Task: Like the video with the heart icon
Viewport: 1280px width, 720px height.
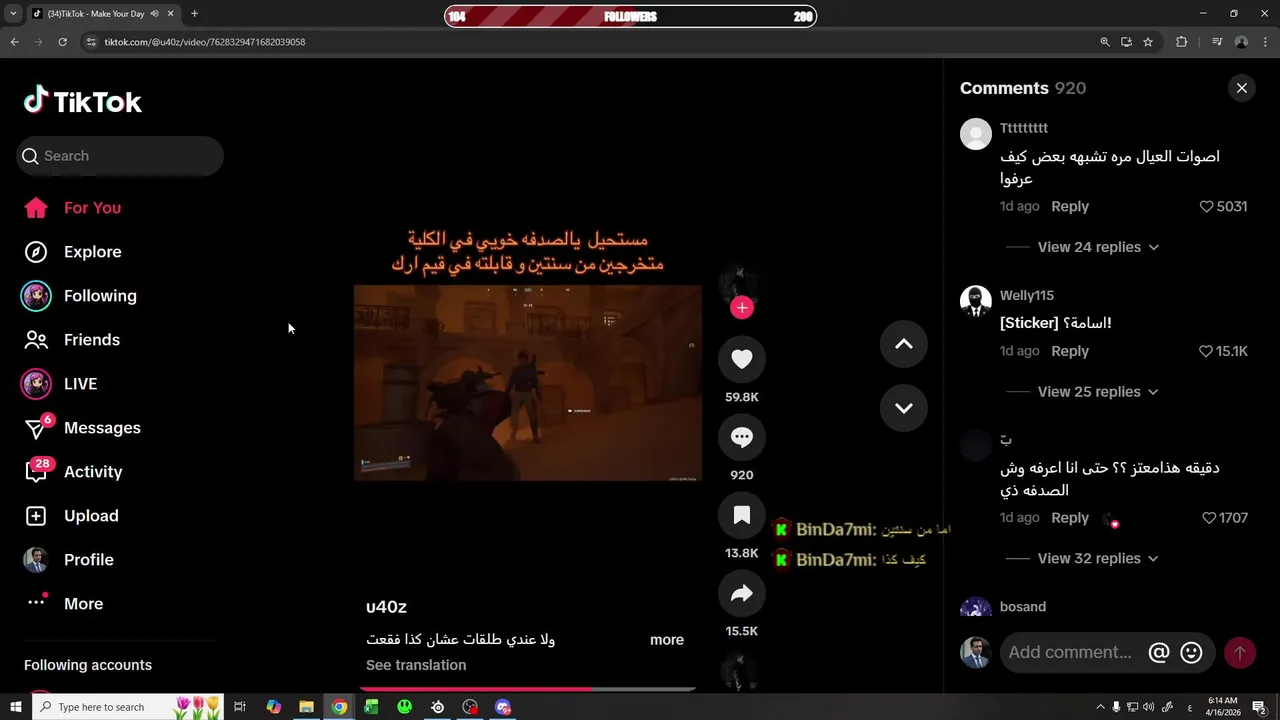Action: point(742,359)
